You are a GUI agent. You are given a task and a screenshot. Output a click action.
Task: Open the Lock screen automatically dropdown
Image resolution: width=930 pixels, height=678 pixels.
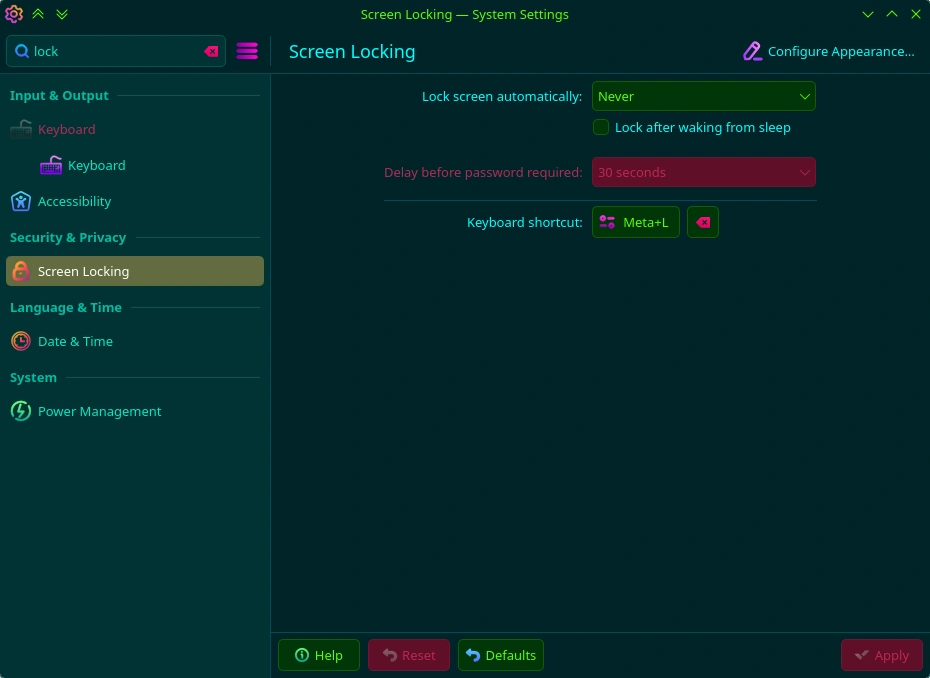pos(703,96)
